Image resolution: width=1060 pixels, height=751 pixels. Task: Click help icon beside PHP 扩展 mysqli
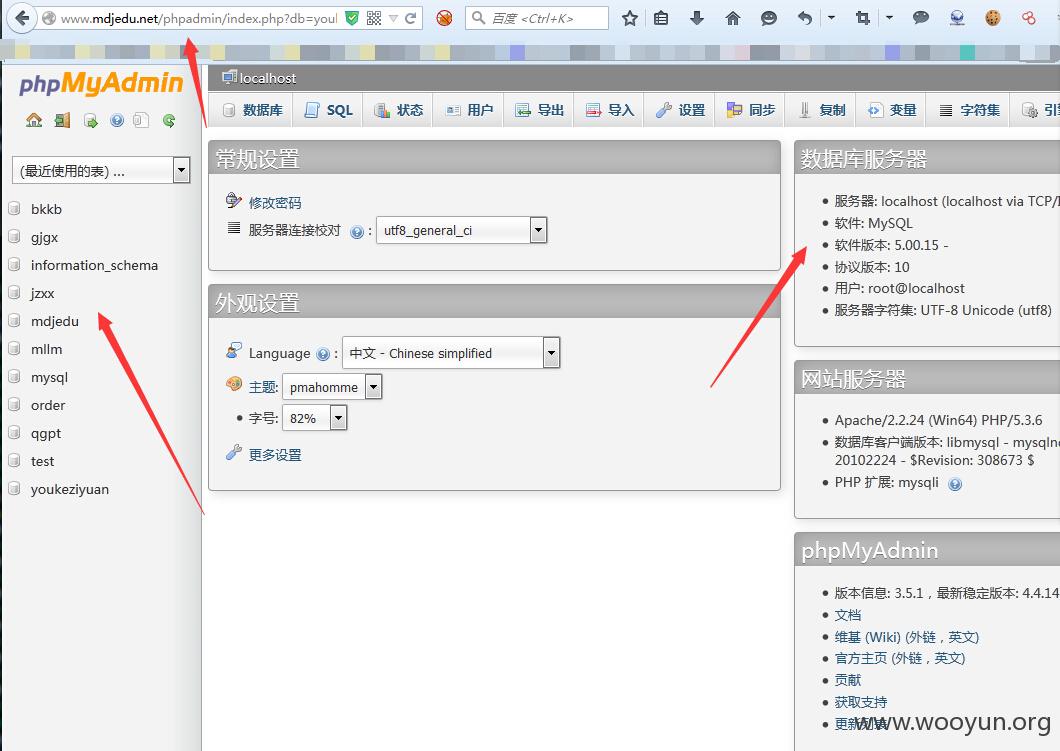955,484
